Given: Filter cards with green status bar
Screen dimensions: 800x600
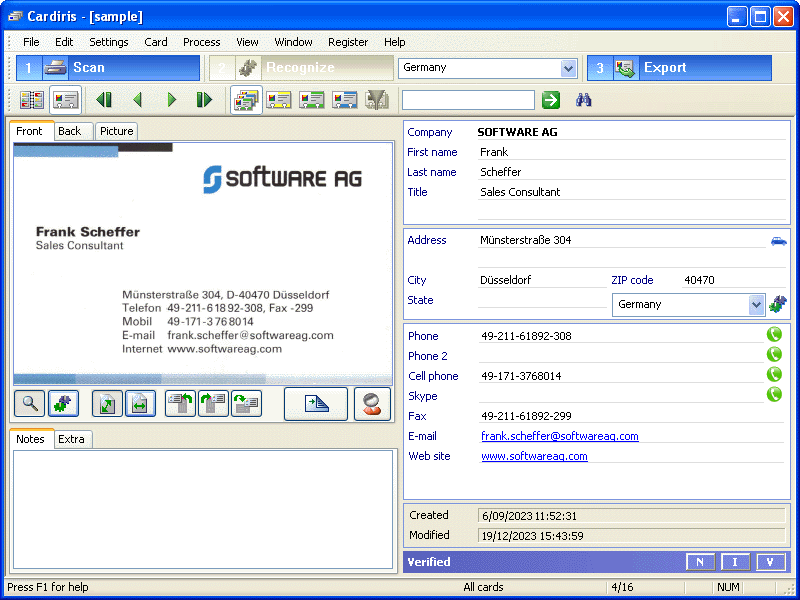Looking at the screenshot, I should point(312,100).
